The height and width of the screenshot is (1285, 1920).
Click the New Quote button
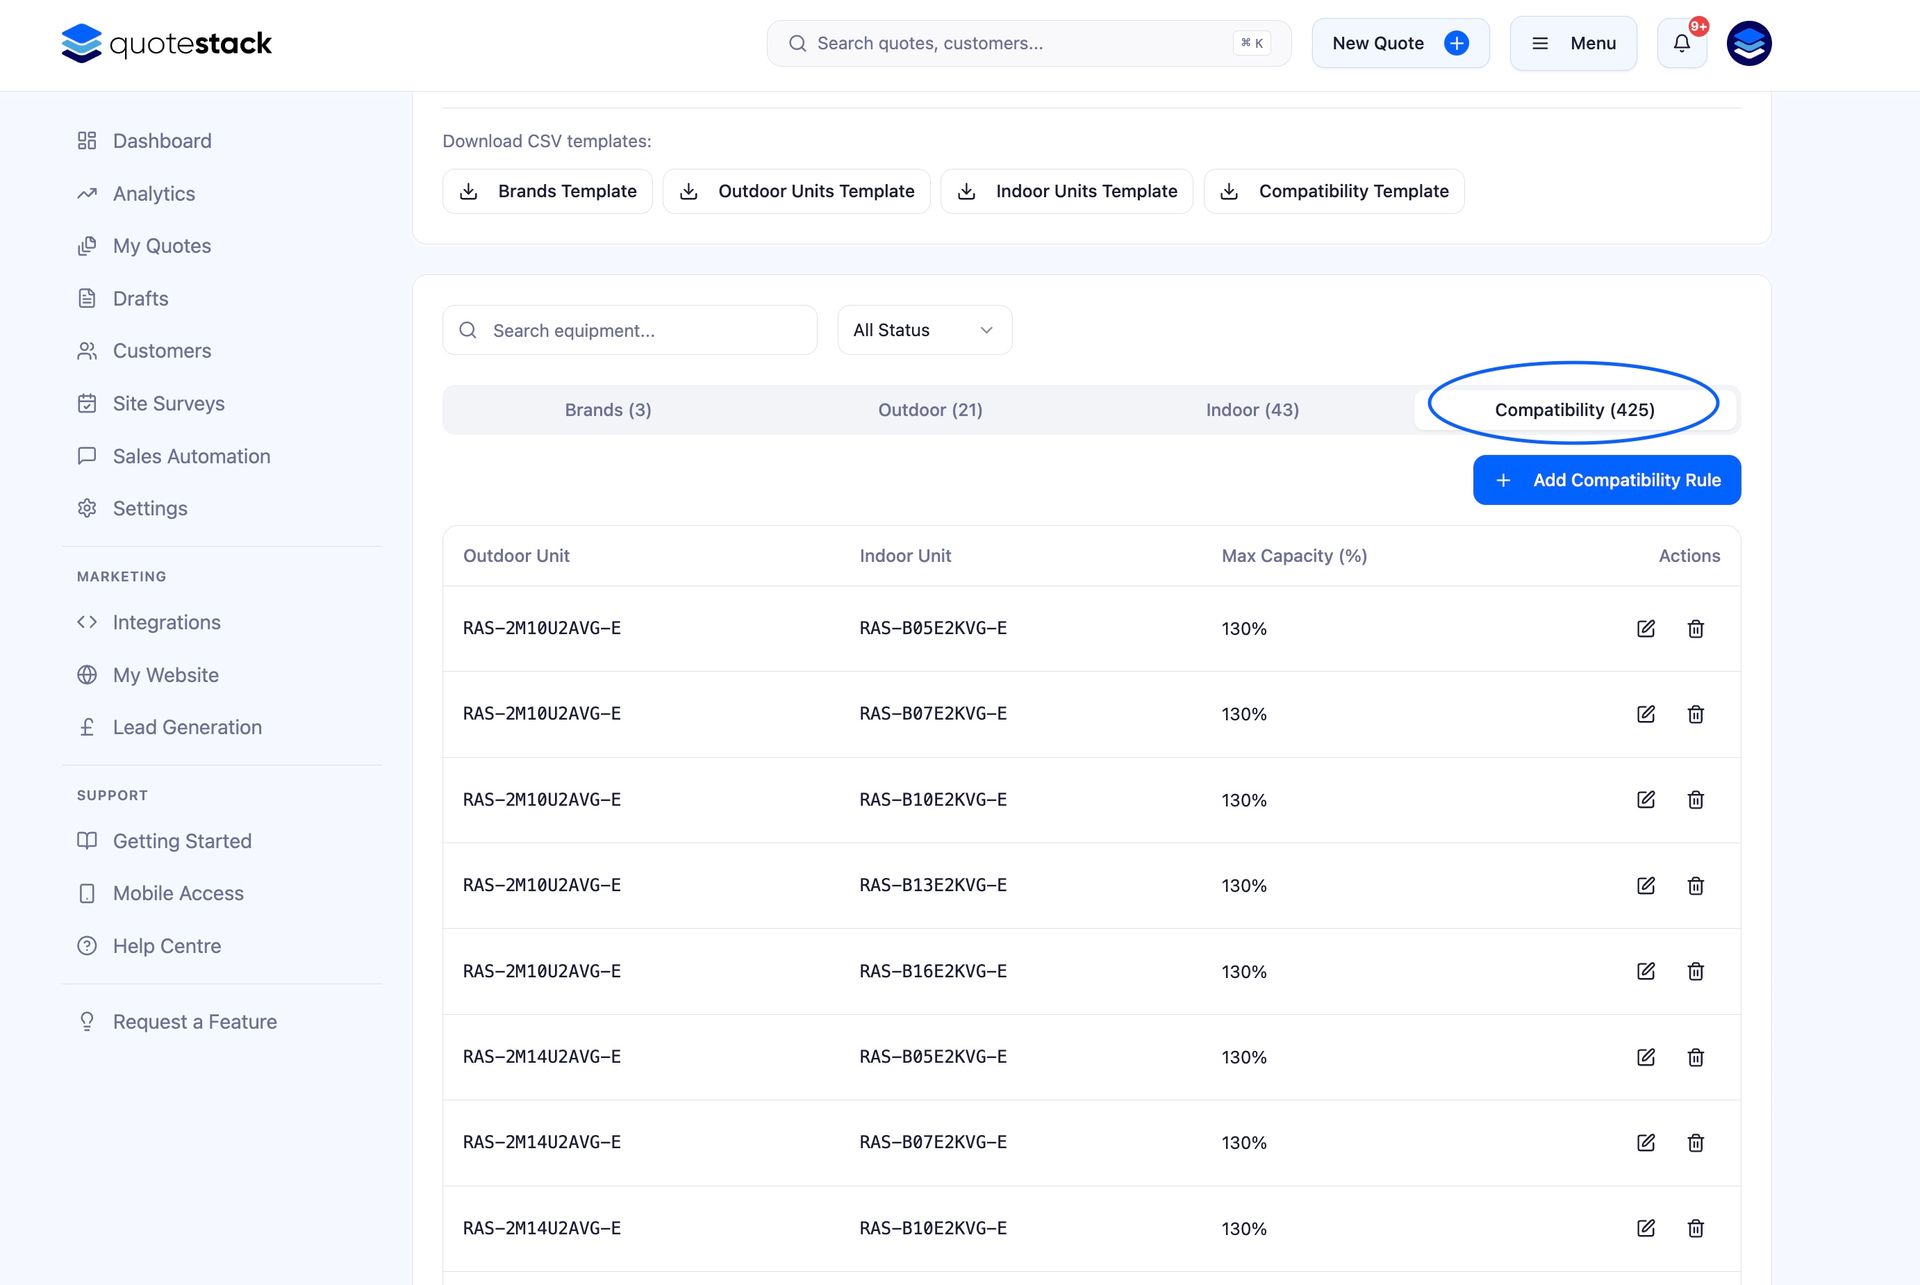1399,43
